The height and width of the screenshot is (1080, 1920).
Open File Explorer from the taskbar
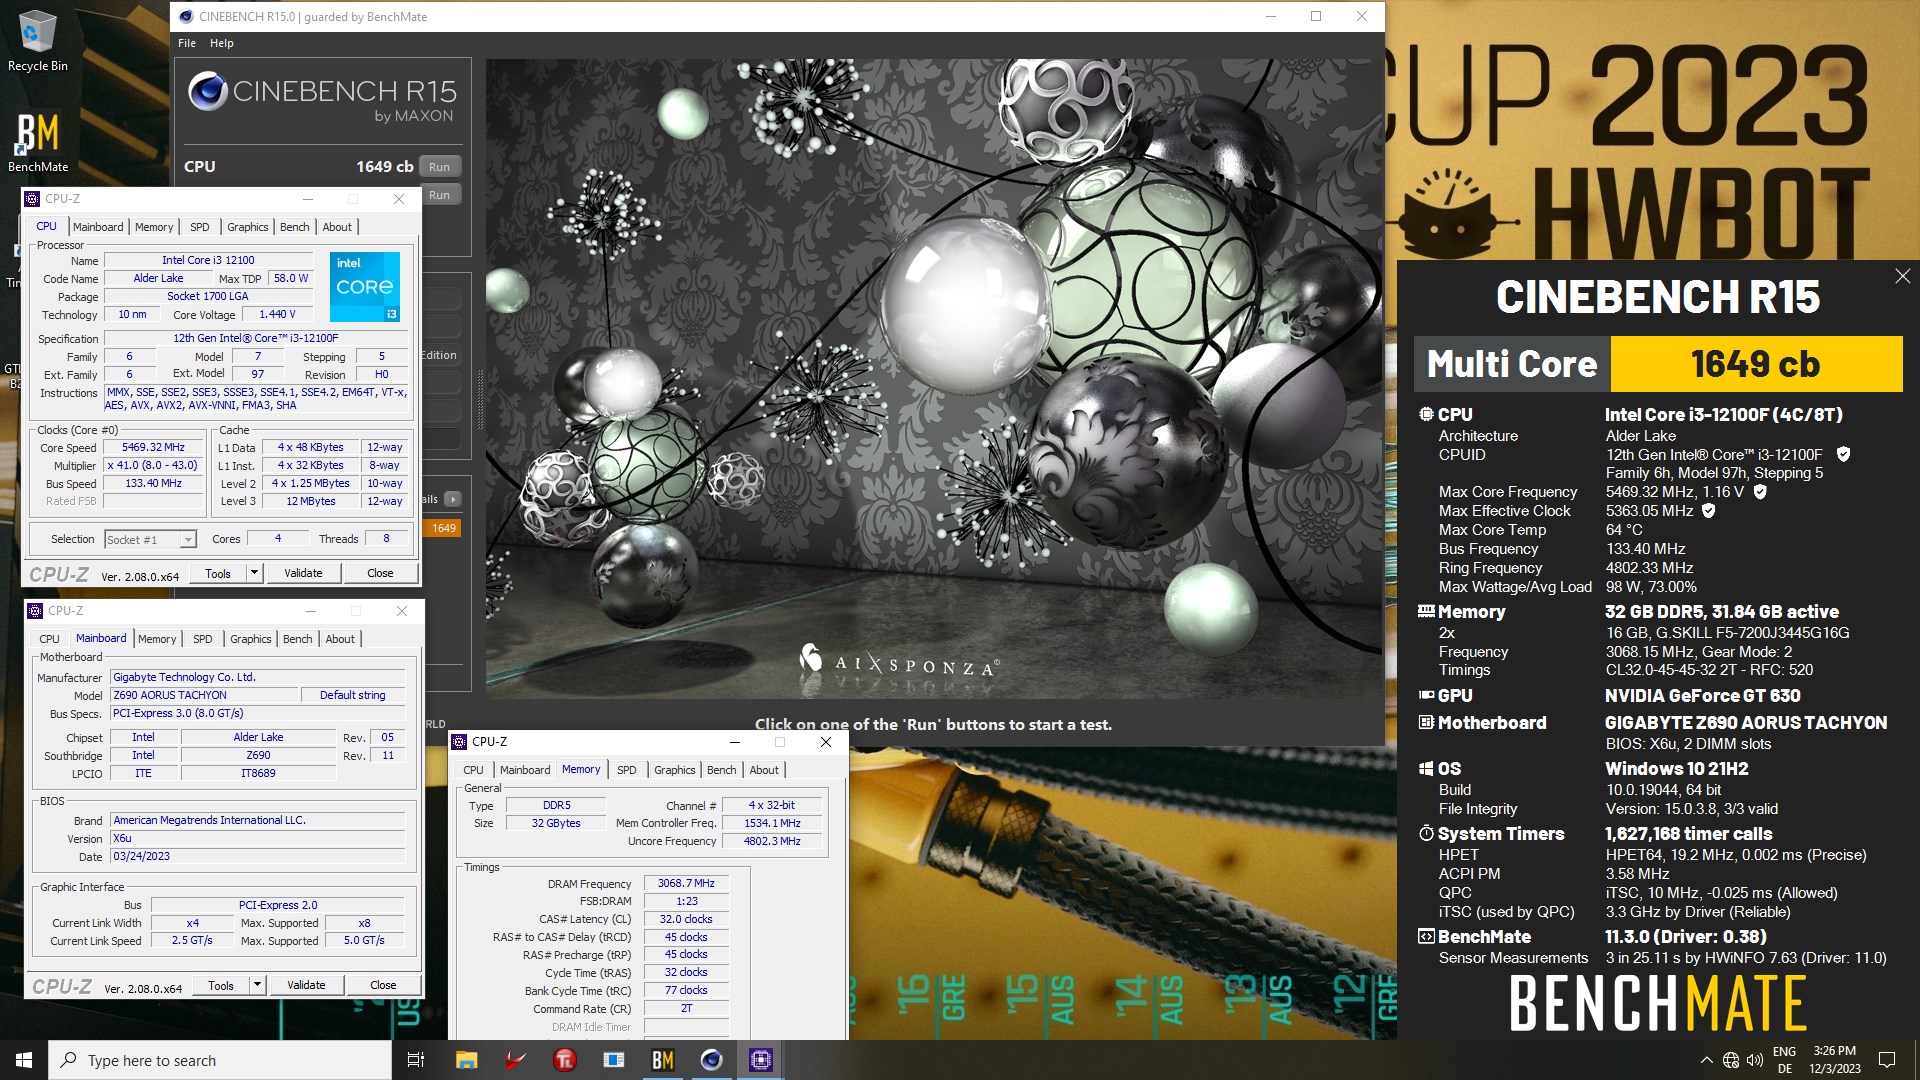(x=466, y=1060)
